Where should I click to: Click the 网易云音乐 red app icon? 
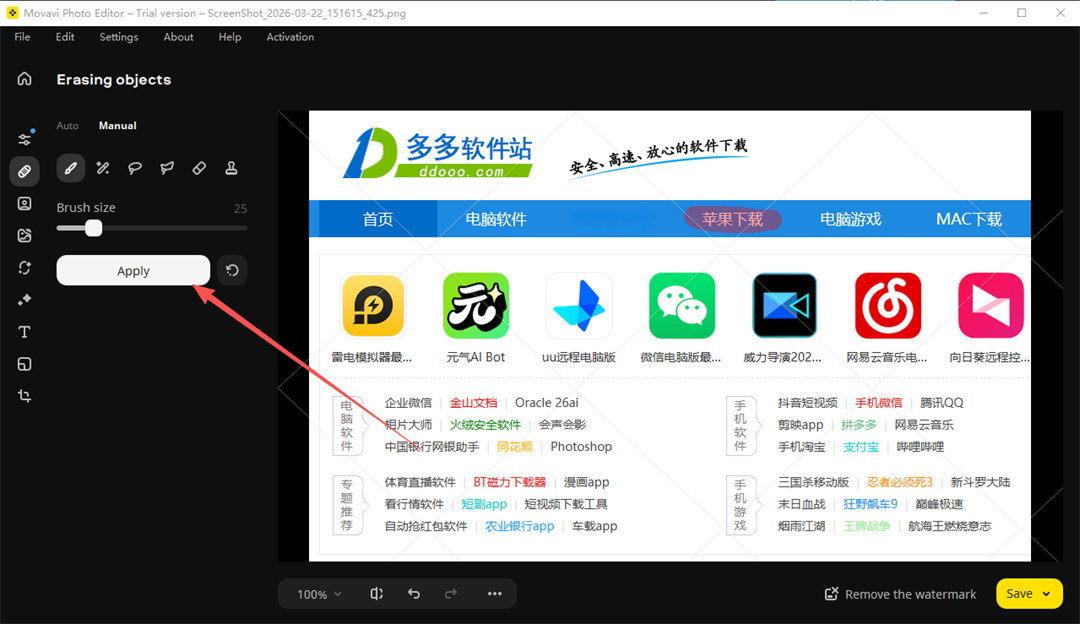(x=888, y=306)
